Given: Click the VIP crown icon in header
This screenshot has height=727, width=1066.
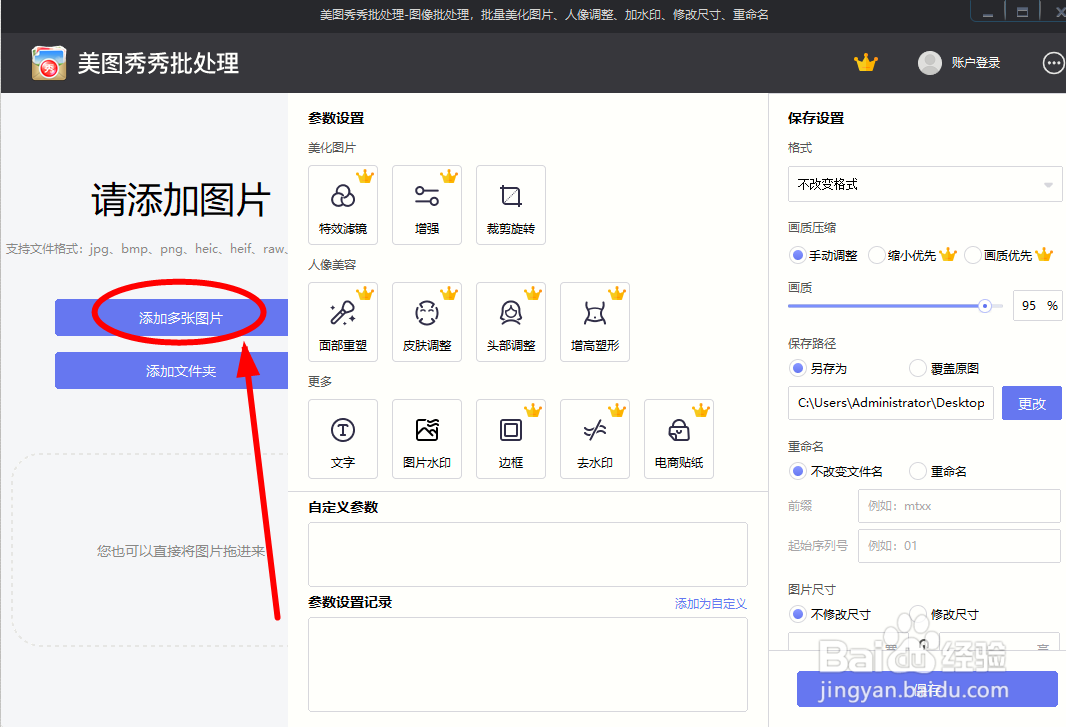Looking at the screenshot, I should [x=865, y=63].
